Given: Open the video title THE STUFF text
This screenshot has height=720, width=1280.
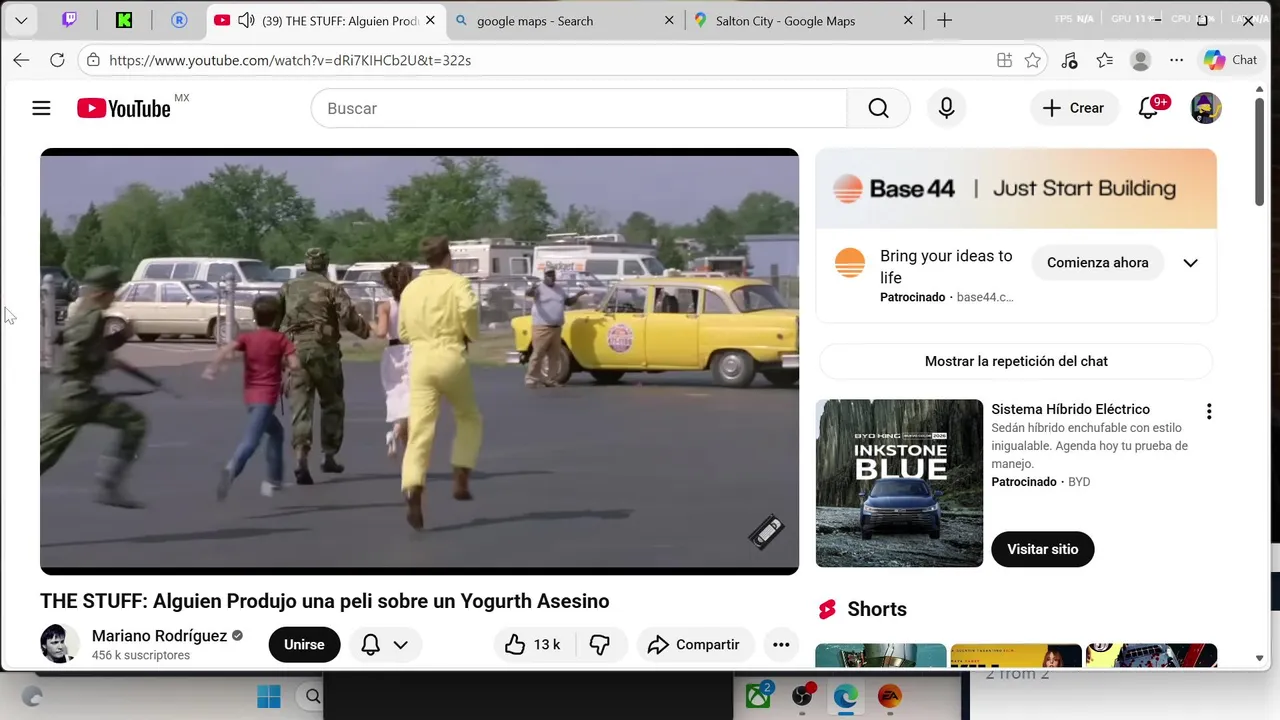Looking at the screenshot, I should click(324, 601).
